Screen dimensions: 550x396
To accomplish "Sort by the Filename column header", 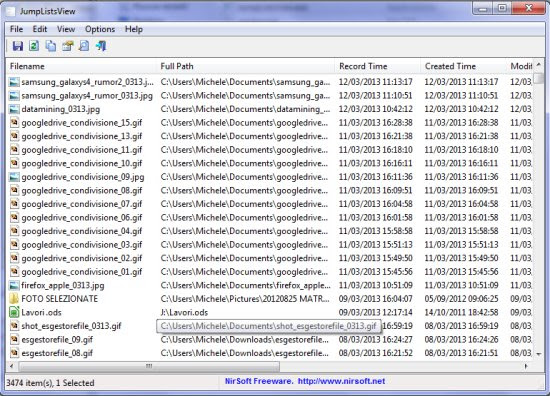I will (x=81, y=66).
